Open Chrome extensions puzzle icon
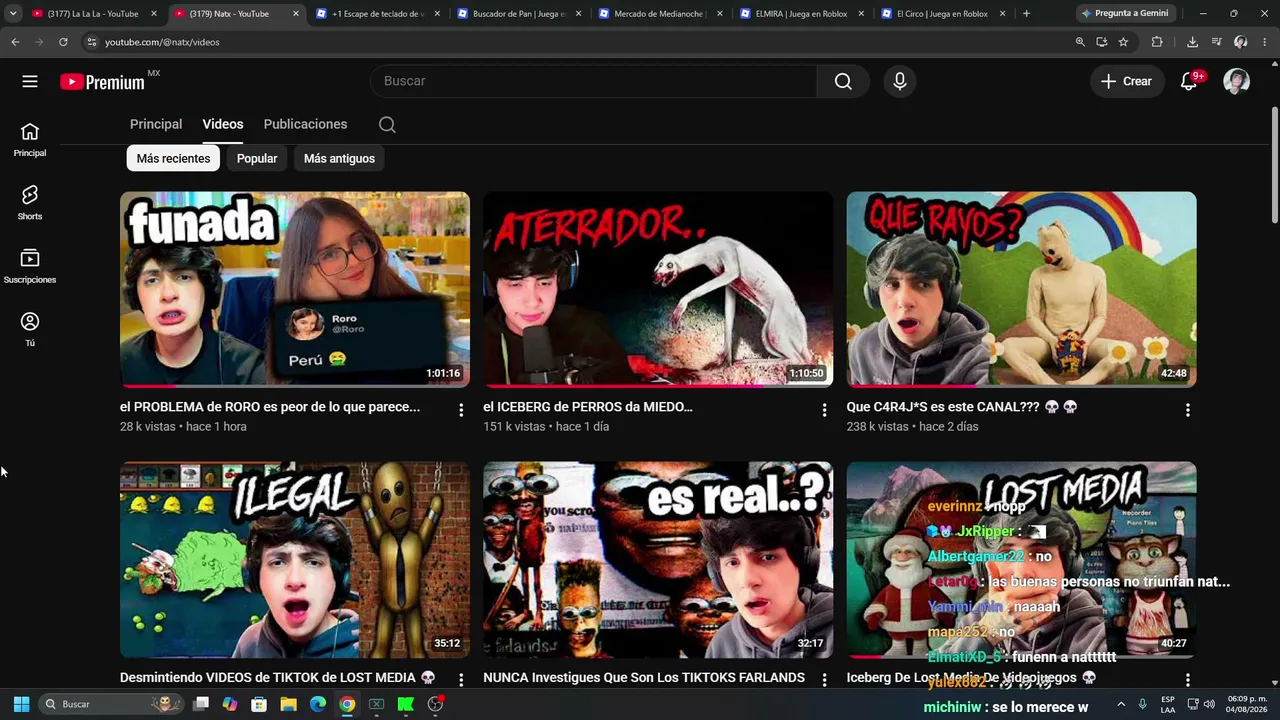This screenshot has width=1280, height=720. (1157, 42)
